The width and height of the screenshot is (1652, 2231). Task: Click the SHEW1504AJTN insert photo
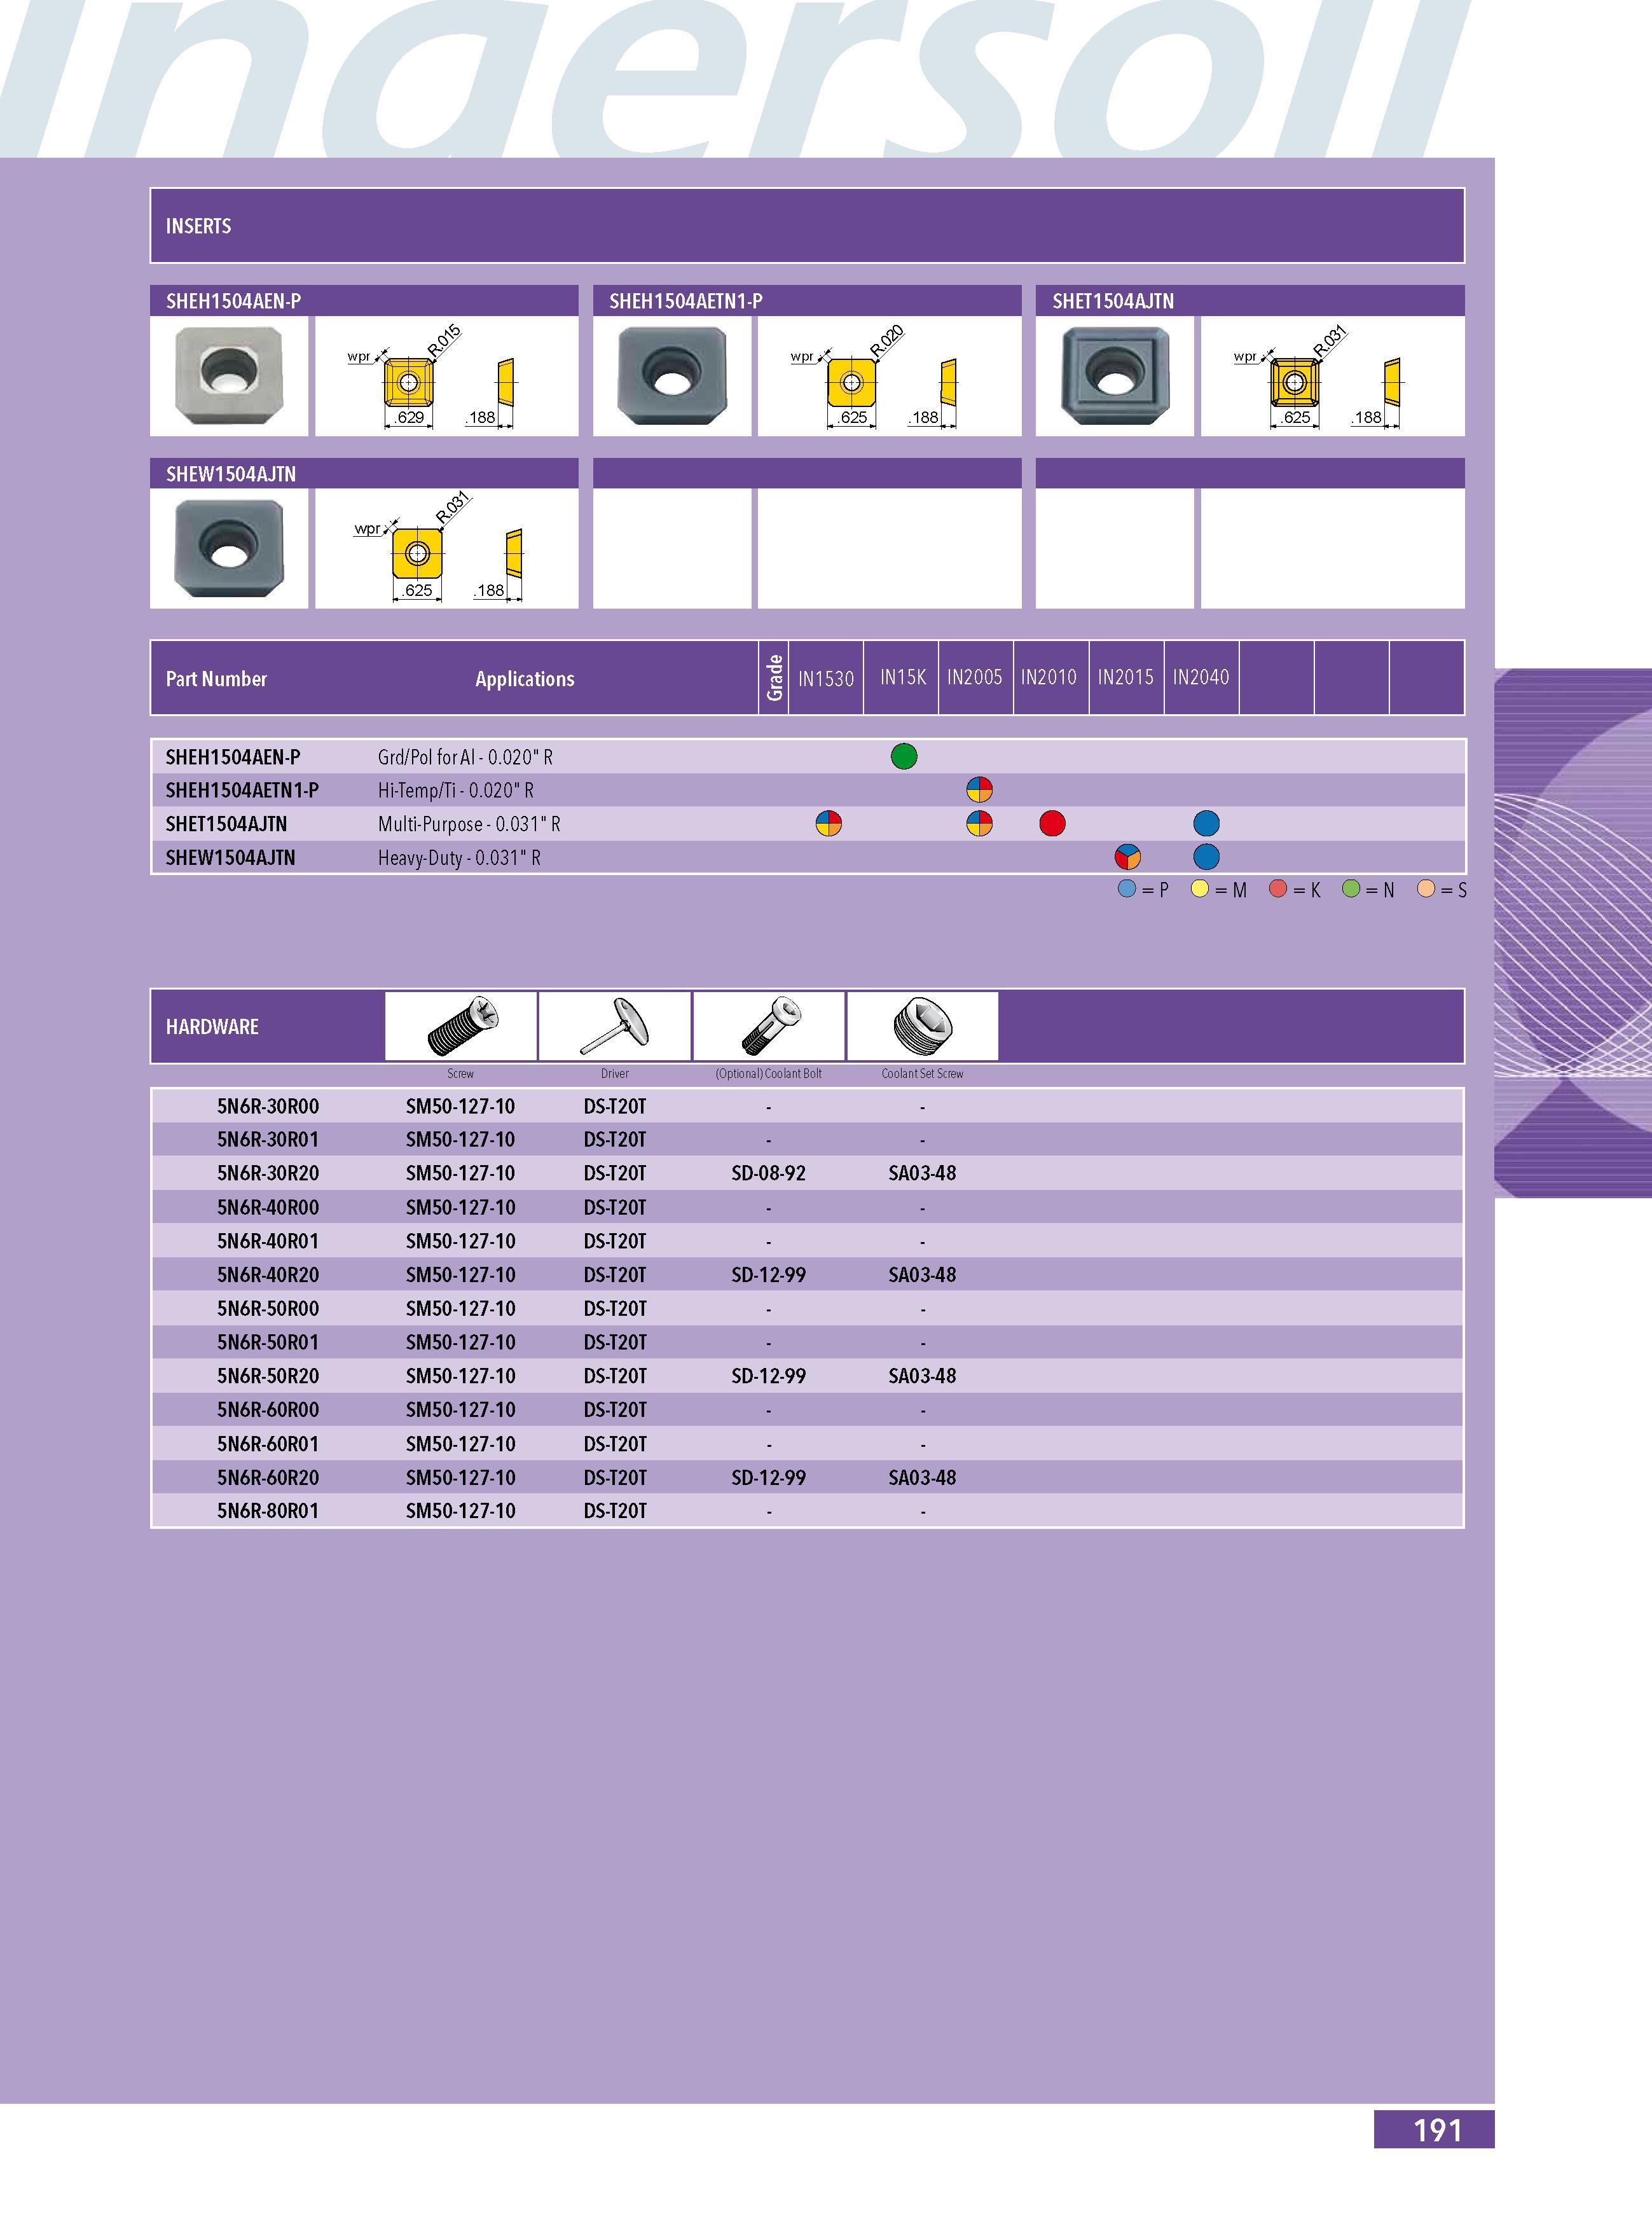[229, 549]
